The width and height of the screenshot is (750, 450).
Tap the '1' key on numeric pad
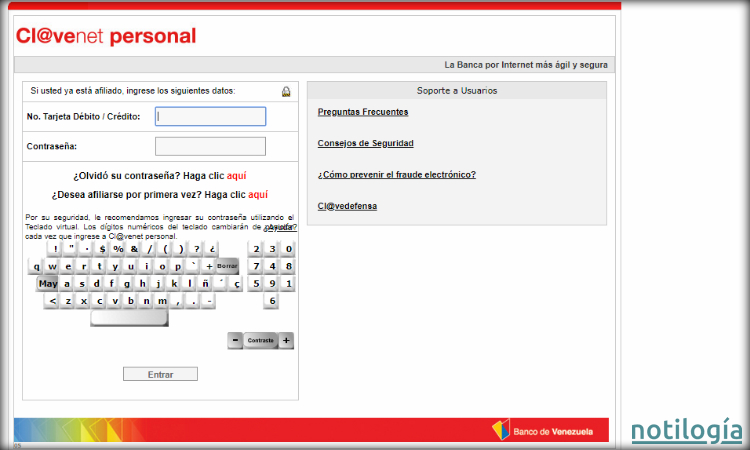pos(289,284)
